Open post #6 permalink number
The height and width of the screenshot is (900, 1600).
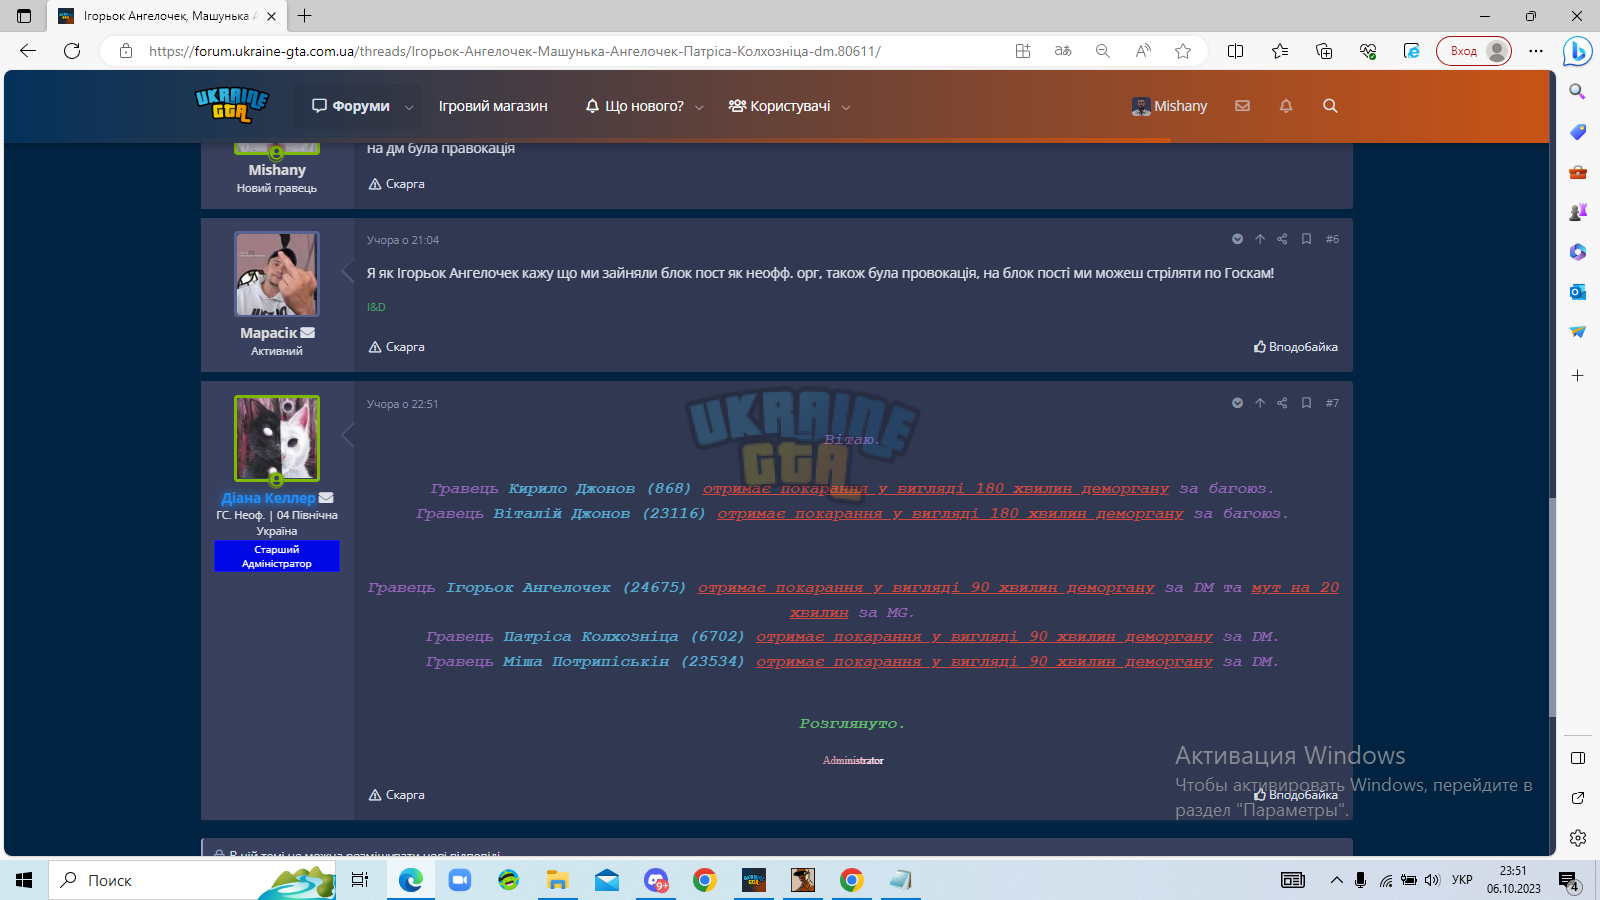click(x=1332, y=239)
